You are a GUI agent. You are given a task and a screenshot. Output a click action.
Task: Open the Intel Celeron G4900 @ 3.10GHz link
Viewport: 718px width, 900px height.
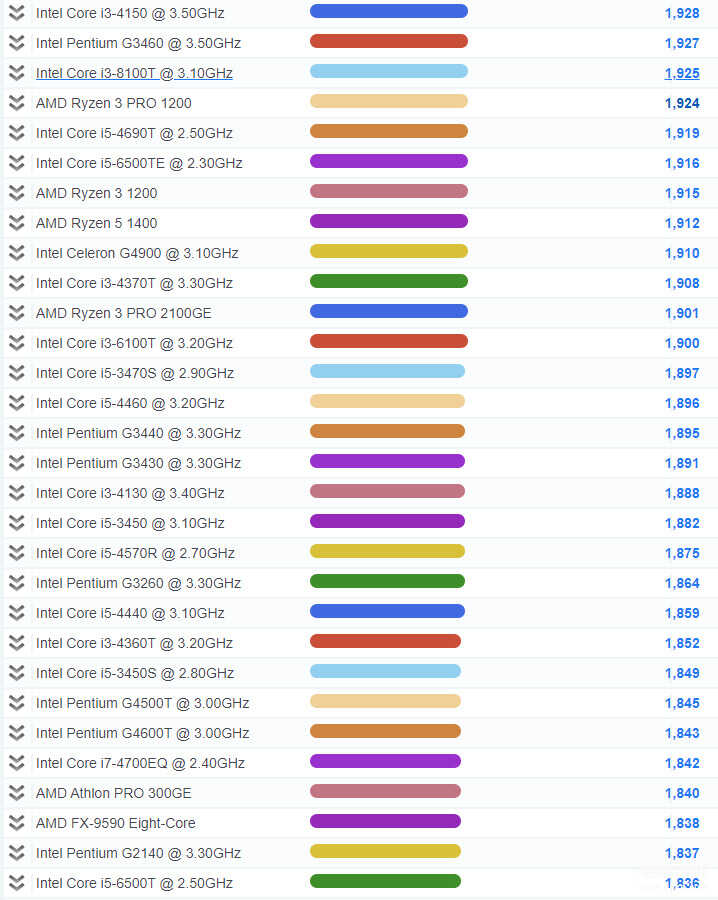137,253
